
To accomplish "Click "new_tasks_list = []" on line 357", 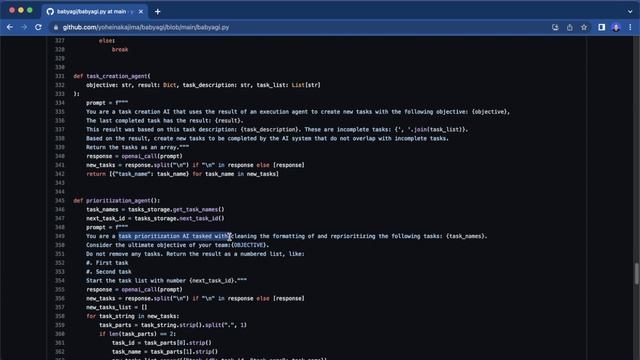I will click(116, 307).
